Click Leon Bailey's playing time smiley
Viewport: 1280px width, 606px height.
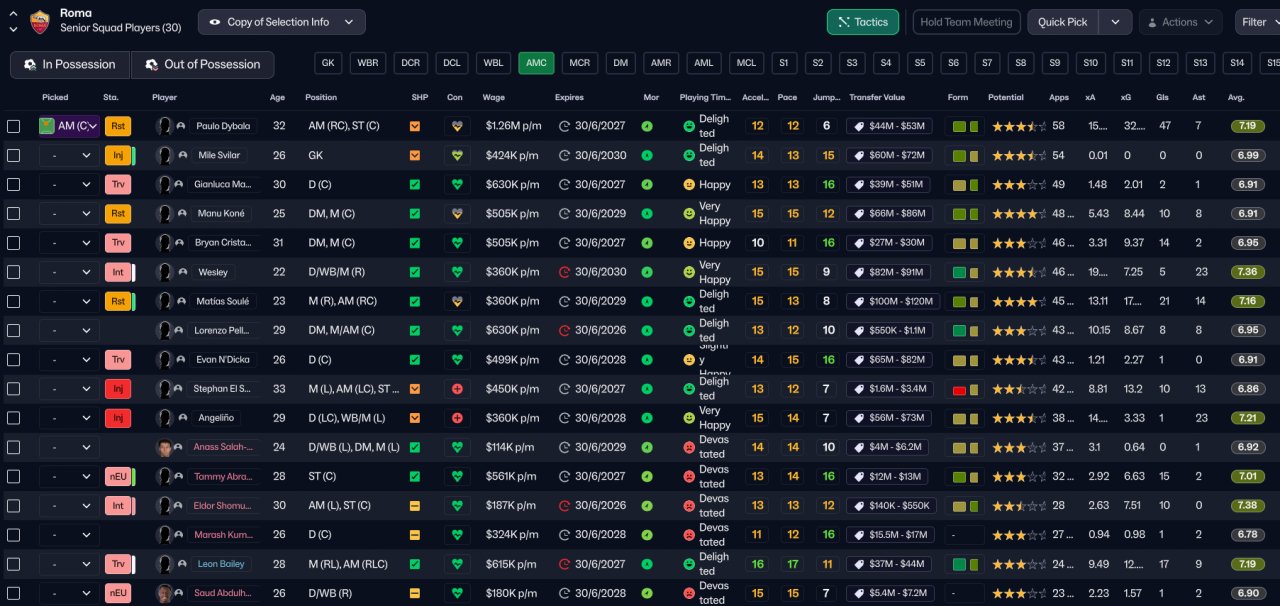coord(689,564)
